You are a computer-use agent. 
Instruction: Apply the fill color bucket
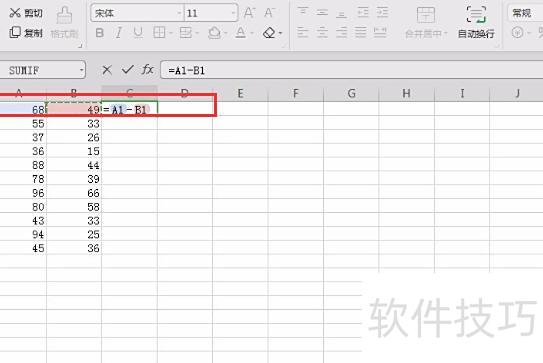point(214,33)
